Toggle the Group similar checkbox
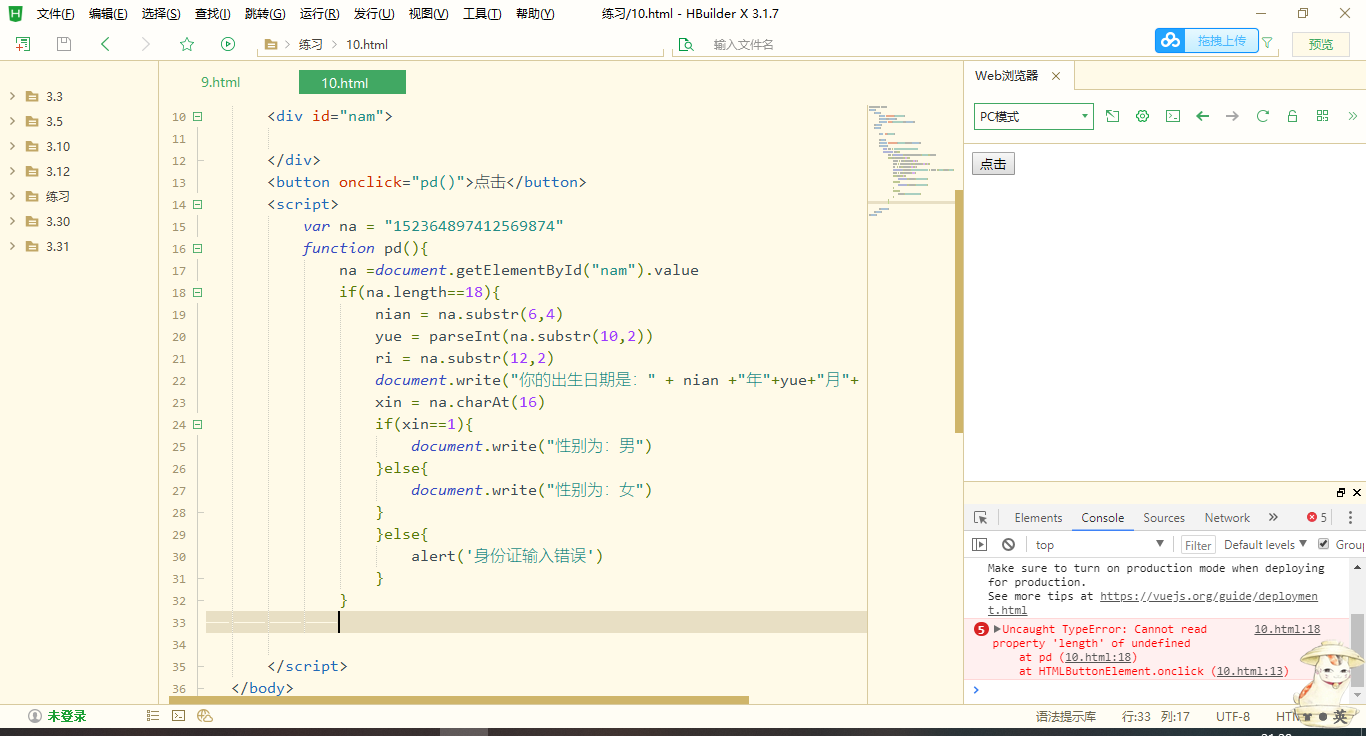1366x736 pixels. pos(1324,544)
